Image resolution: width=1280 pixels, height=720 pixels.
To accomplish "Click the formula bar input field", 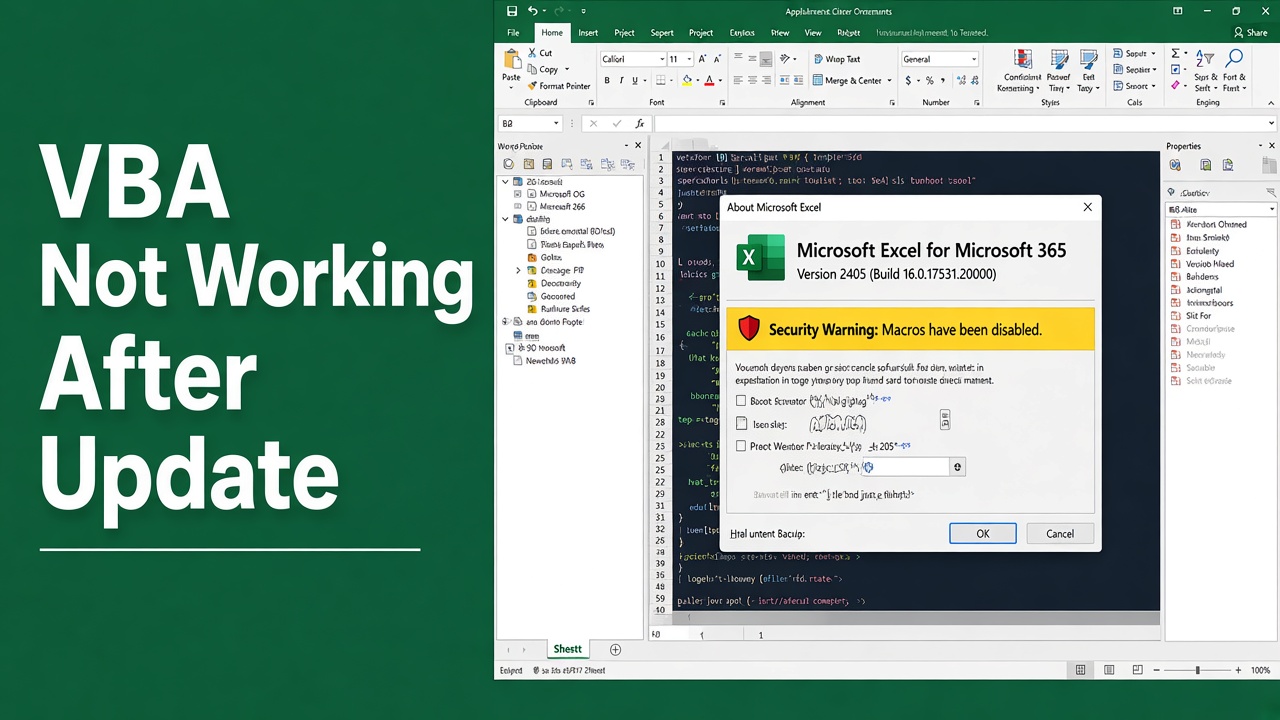I will [x=960, y=124].
